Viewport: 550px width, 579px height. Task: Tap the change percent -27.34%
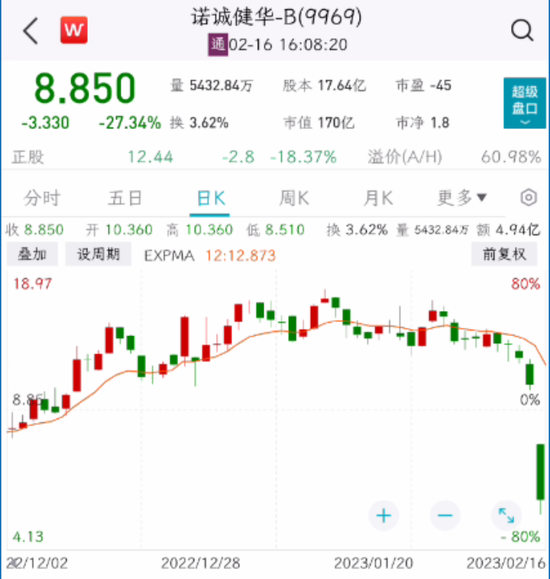click(130, 123)
